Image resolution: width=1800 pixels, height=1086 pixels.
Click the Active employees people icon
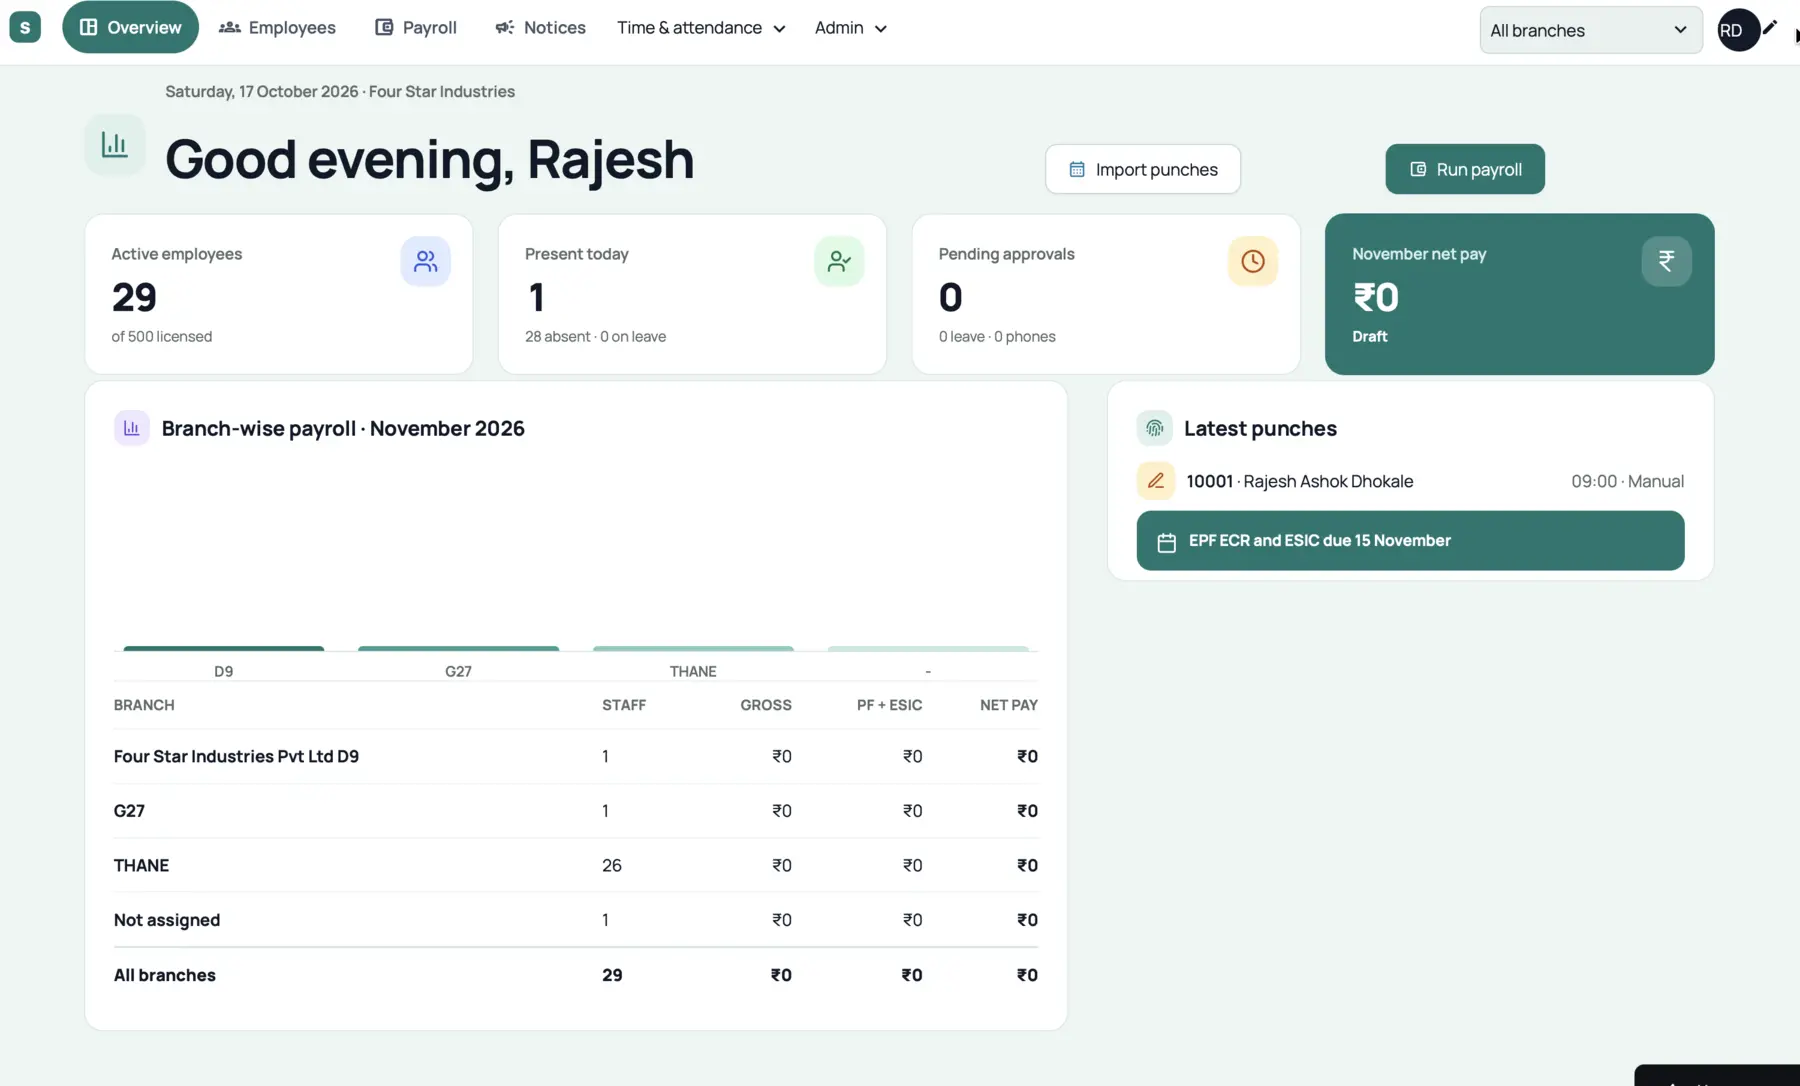[x=426, y=261]
